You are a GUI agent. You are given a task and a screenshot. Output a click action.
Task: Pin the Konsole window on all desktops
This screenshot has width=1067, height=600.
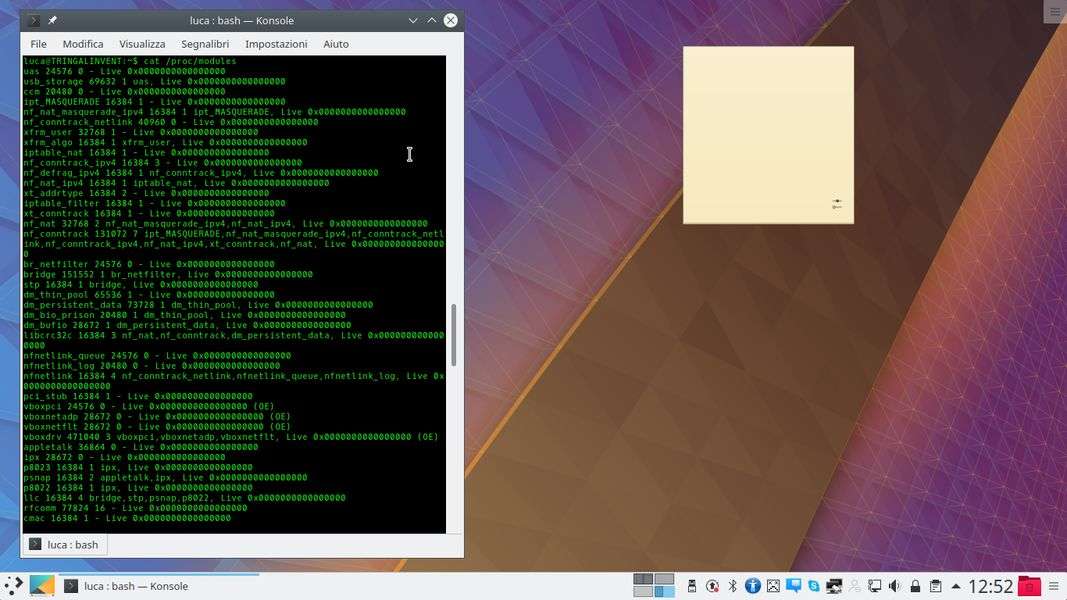coord(52,20)
